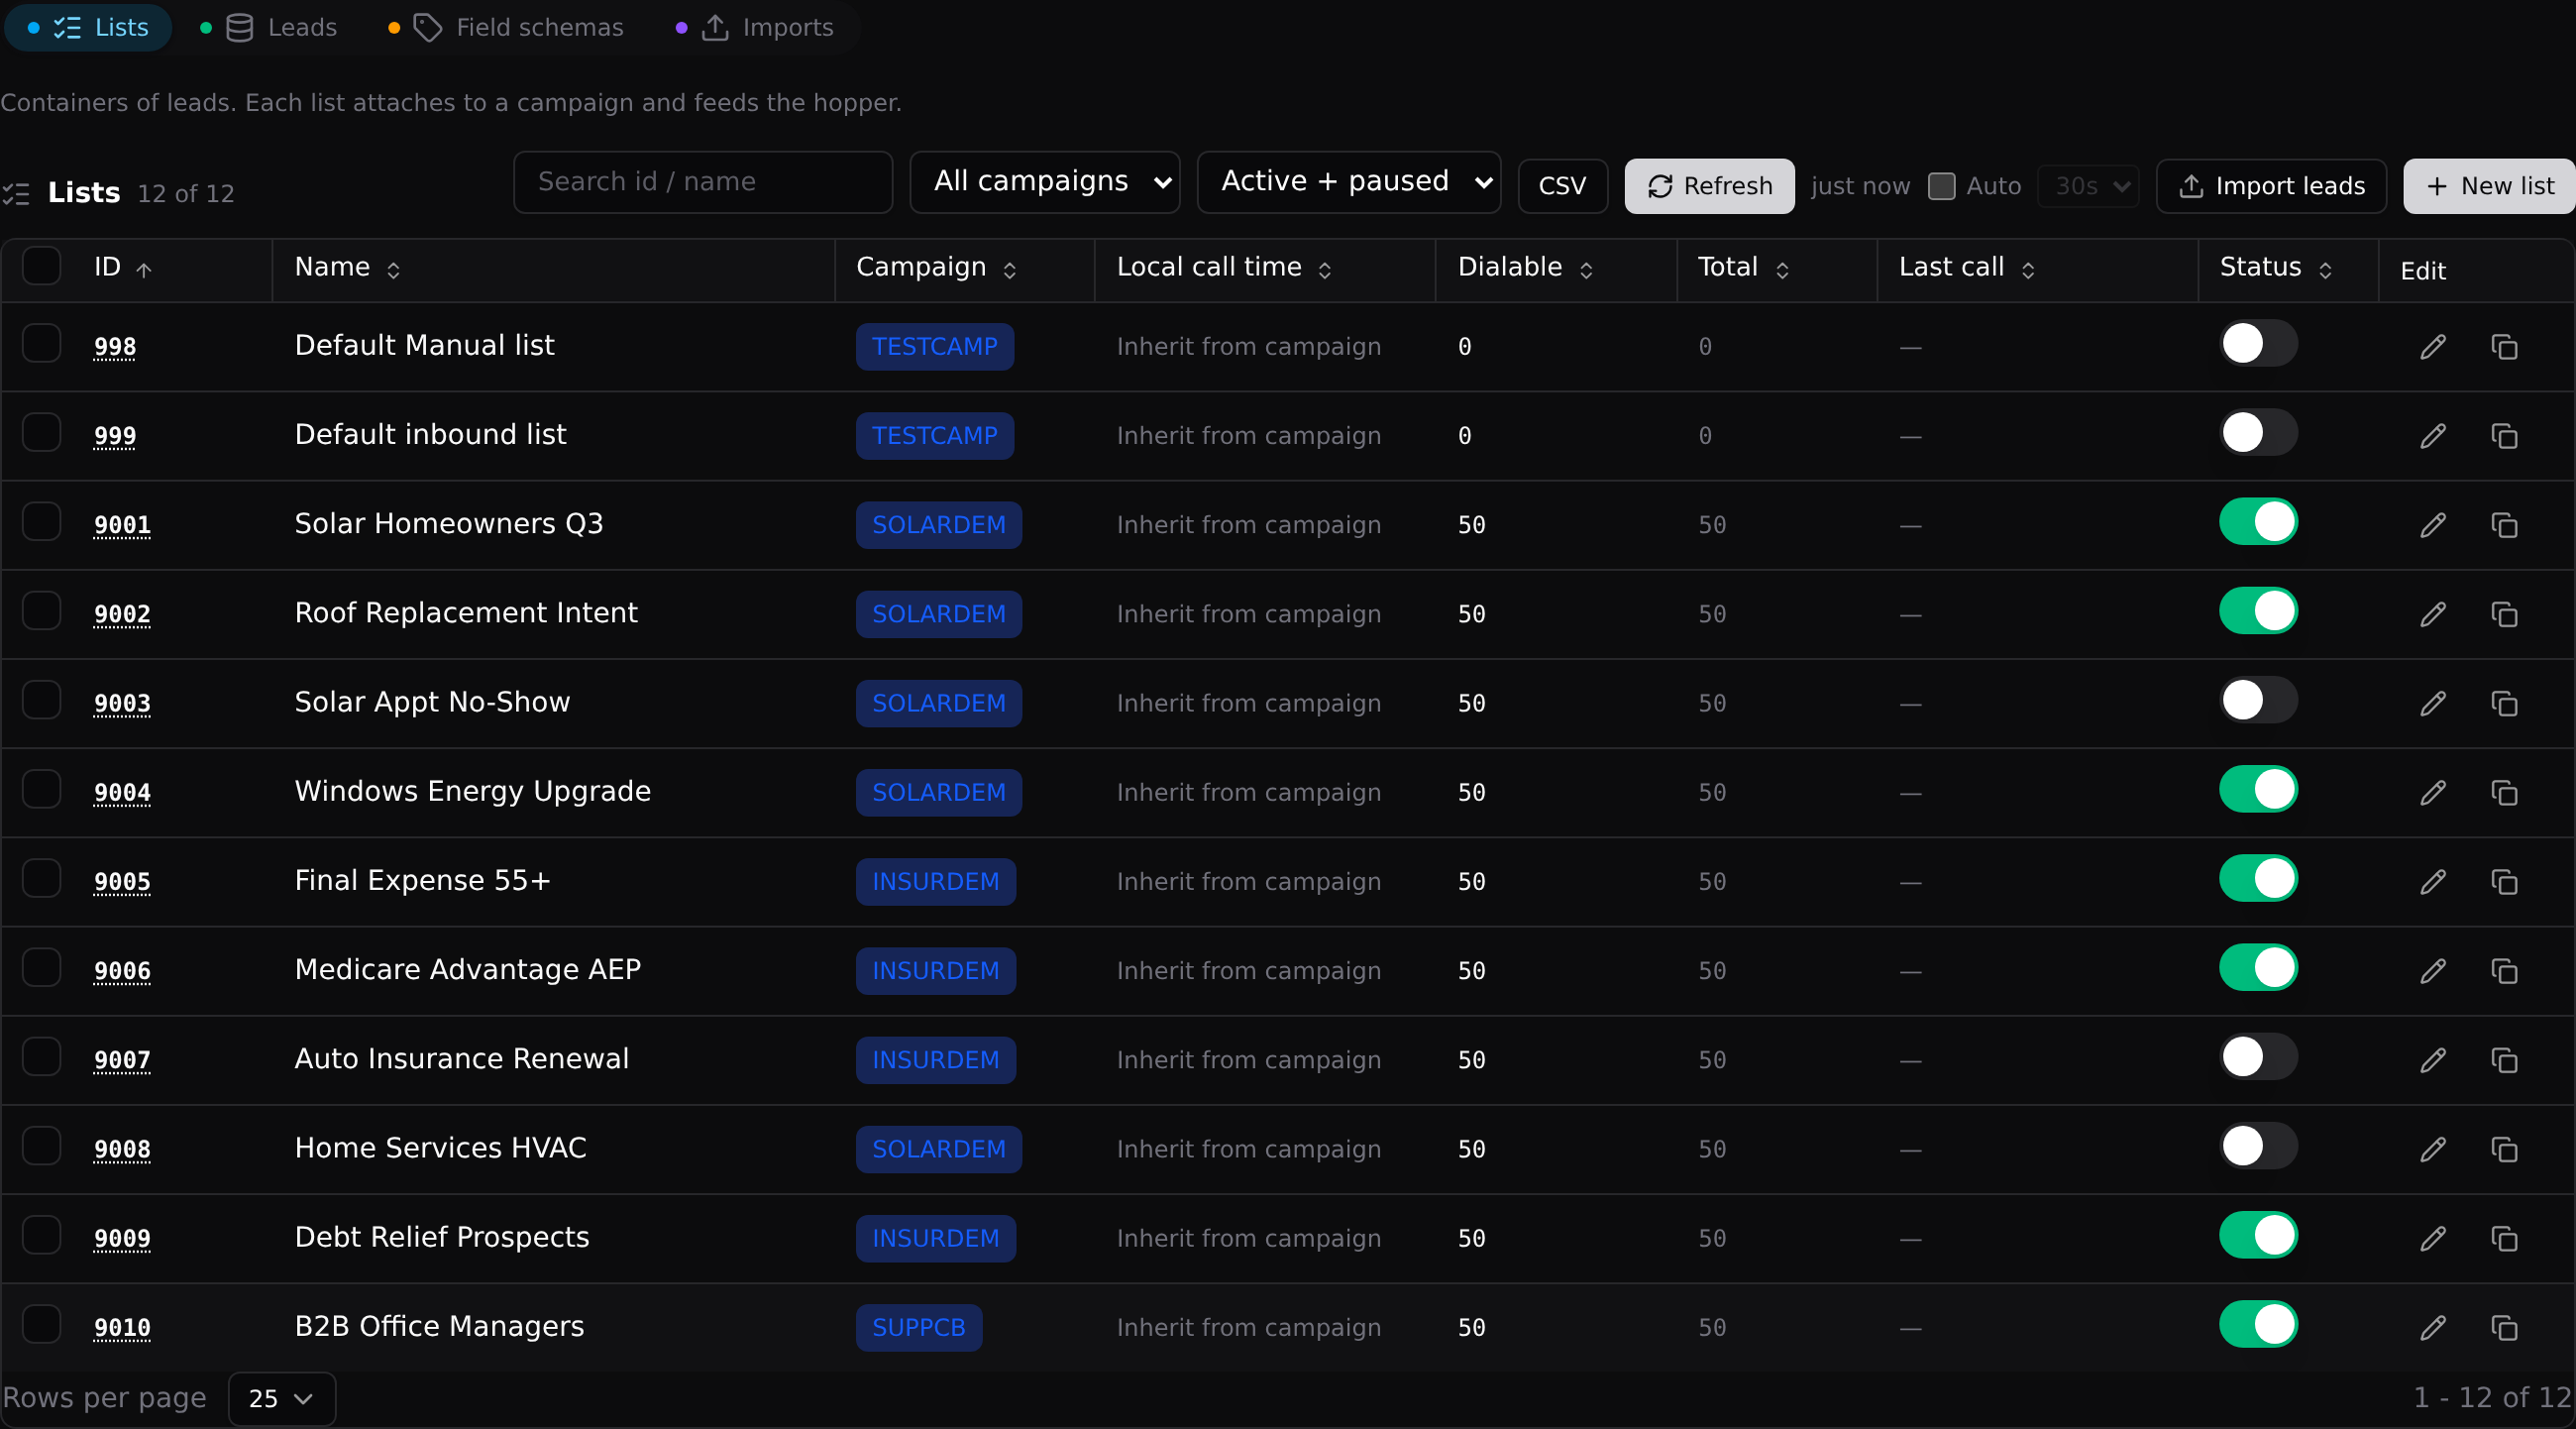The image size is (2576, 1429).
Task: Open list ID 998 link
Action: pos(115,347)
